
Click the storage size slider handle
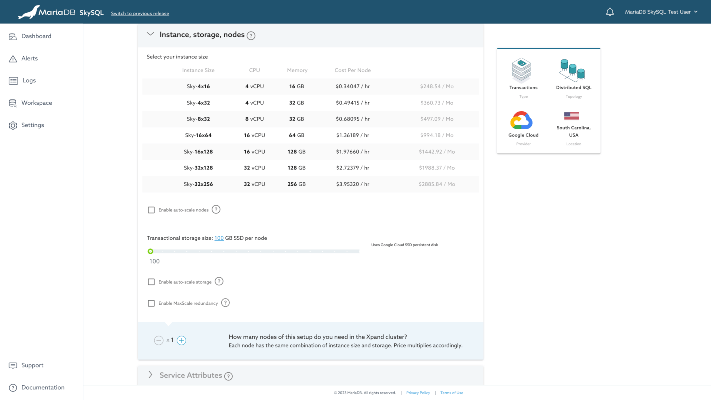tap(151, 251)
